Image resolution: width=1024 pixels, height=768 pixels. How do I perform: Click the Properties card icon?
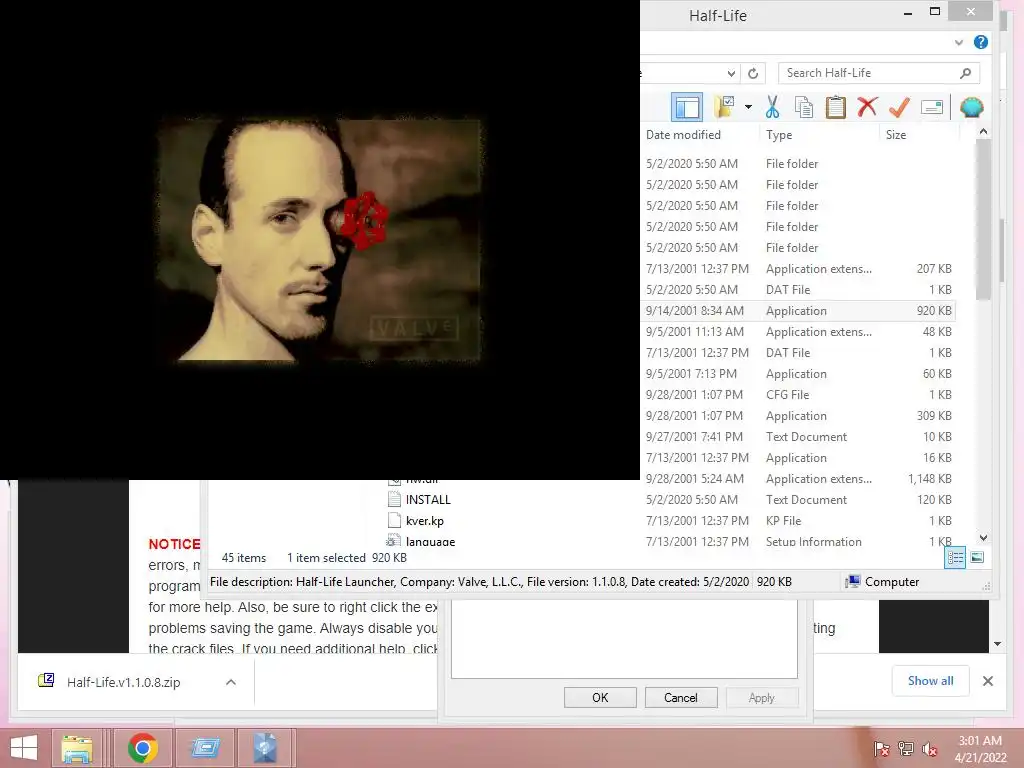[932, 107]
